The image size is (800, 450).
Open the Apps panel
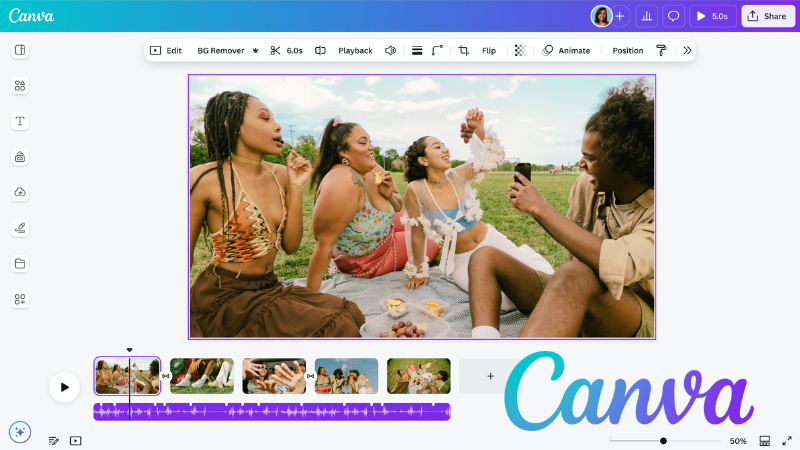point(20,299)
